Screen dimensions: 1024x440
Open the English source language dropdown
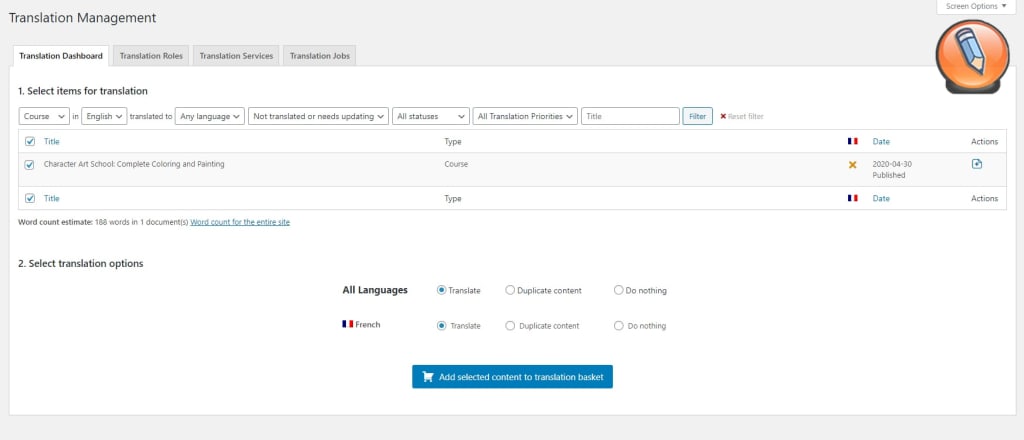pos(104,116)
